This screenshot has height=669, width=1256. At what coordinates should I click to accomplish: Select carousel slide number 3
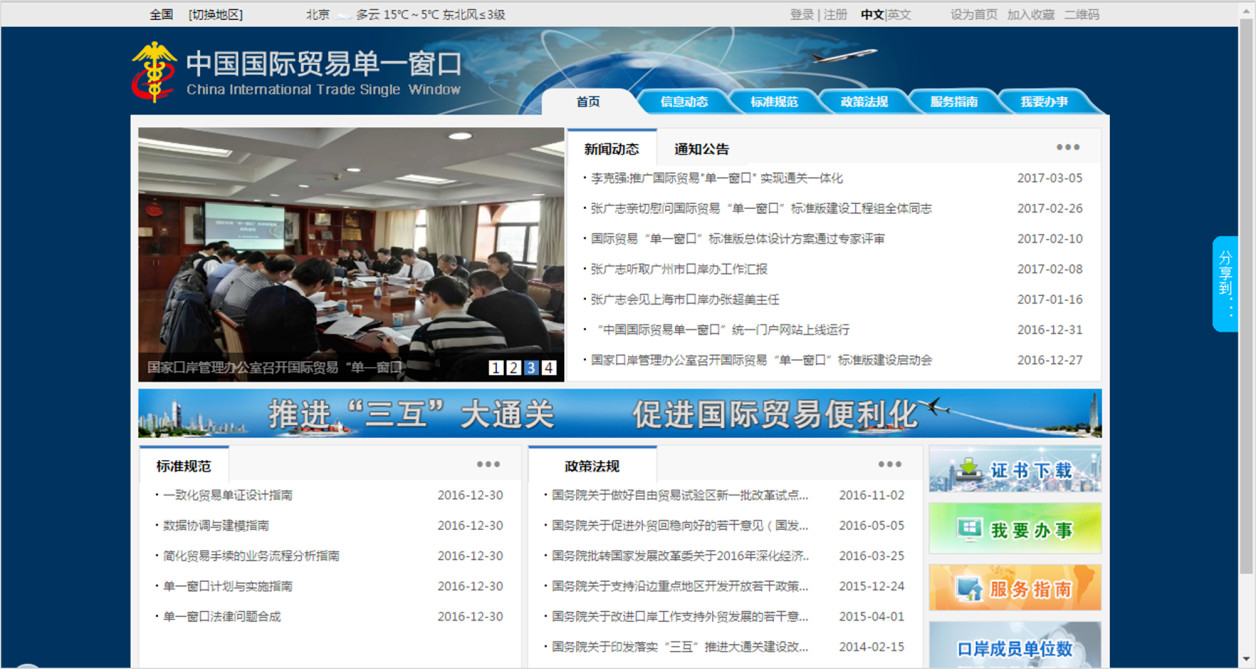tap(531, 368)
